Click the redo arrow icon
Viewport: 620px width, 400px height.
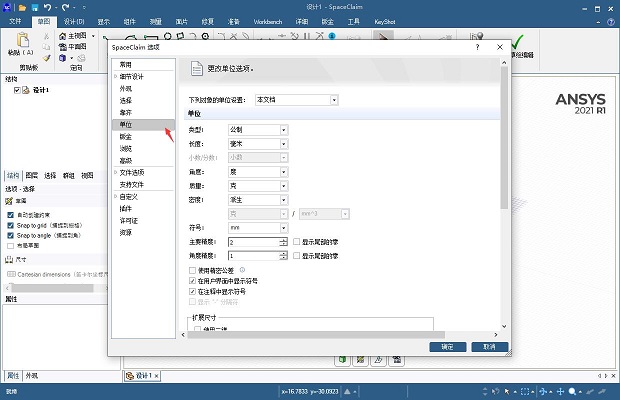tap(66, 7)
